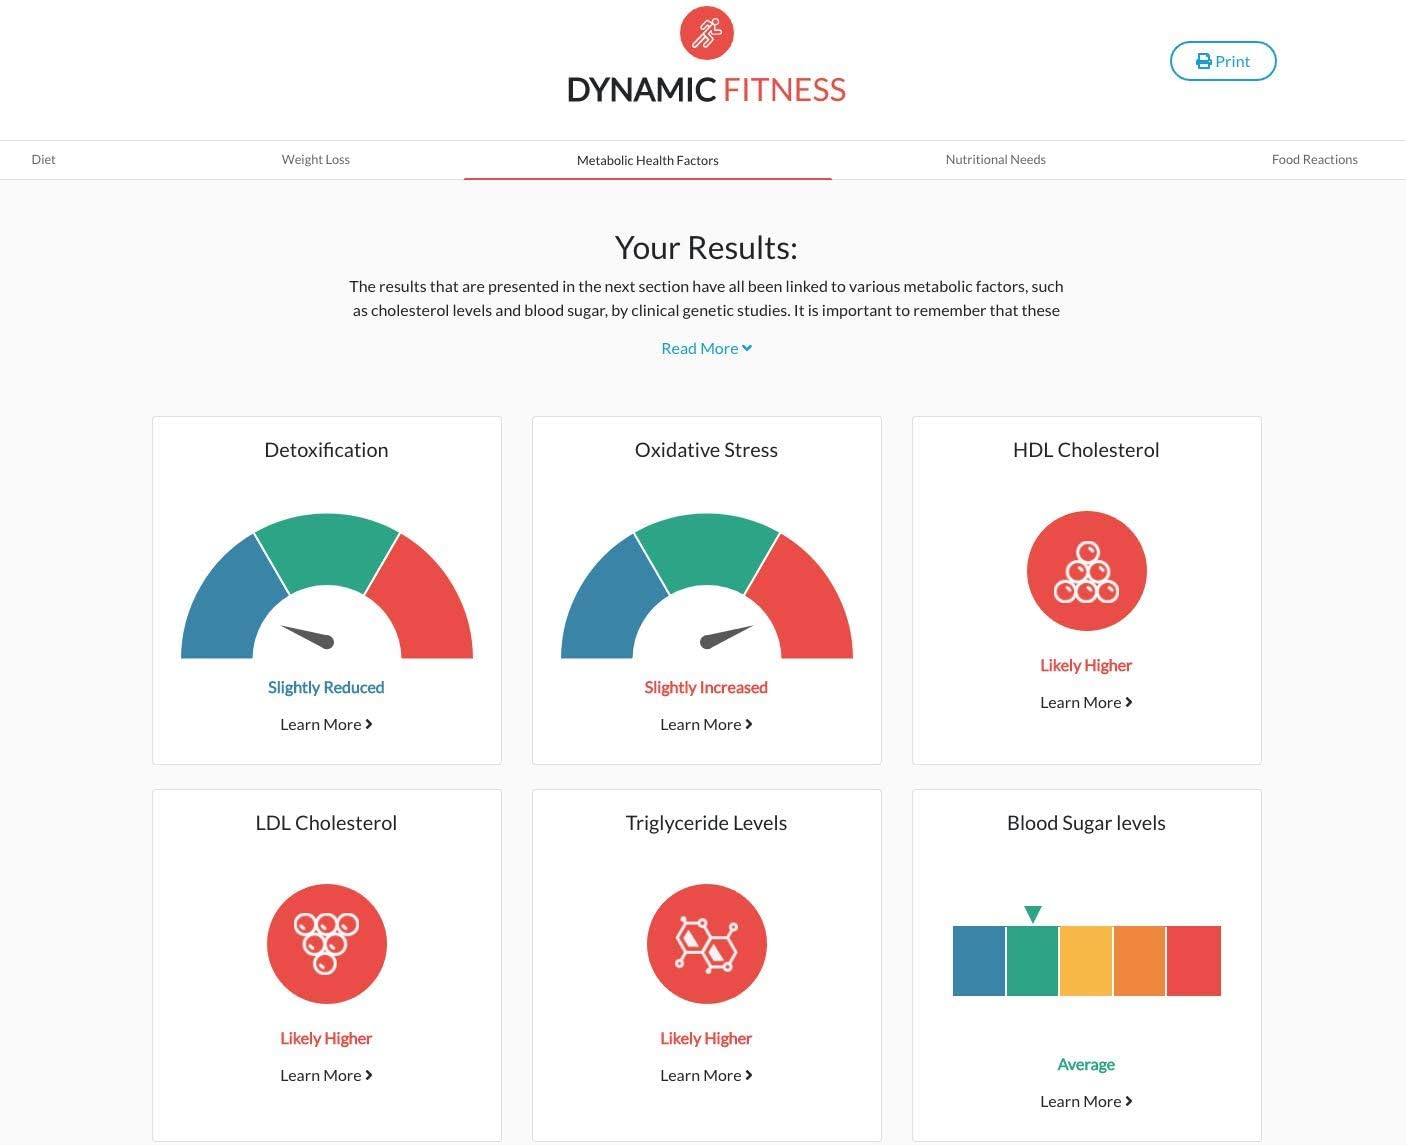Image resolution: width=1406 pixels, height=1145 pixels.
Task: Open Learn More under Blood Sugar levels
Action: tap(1086, 1101)
